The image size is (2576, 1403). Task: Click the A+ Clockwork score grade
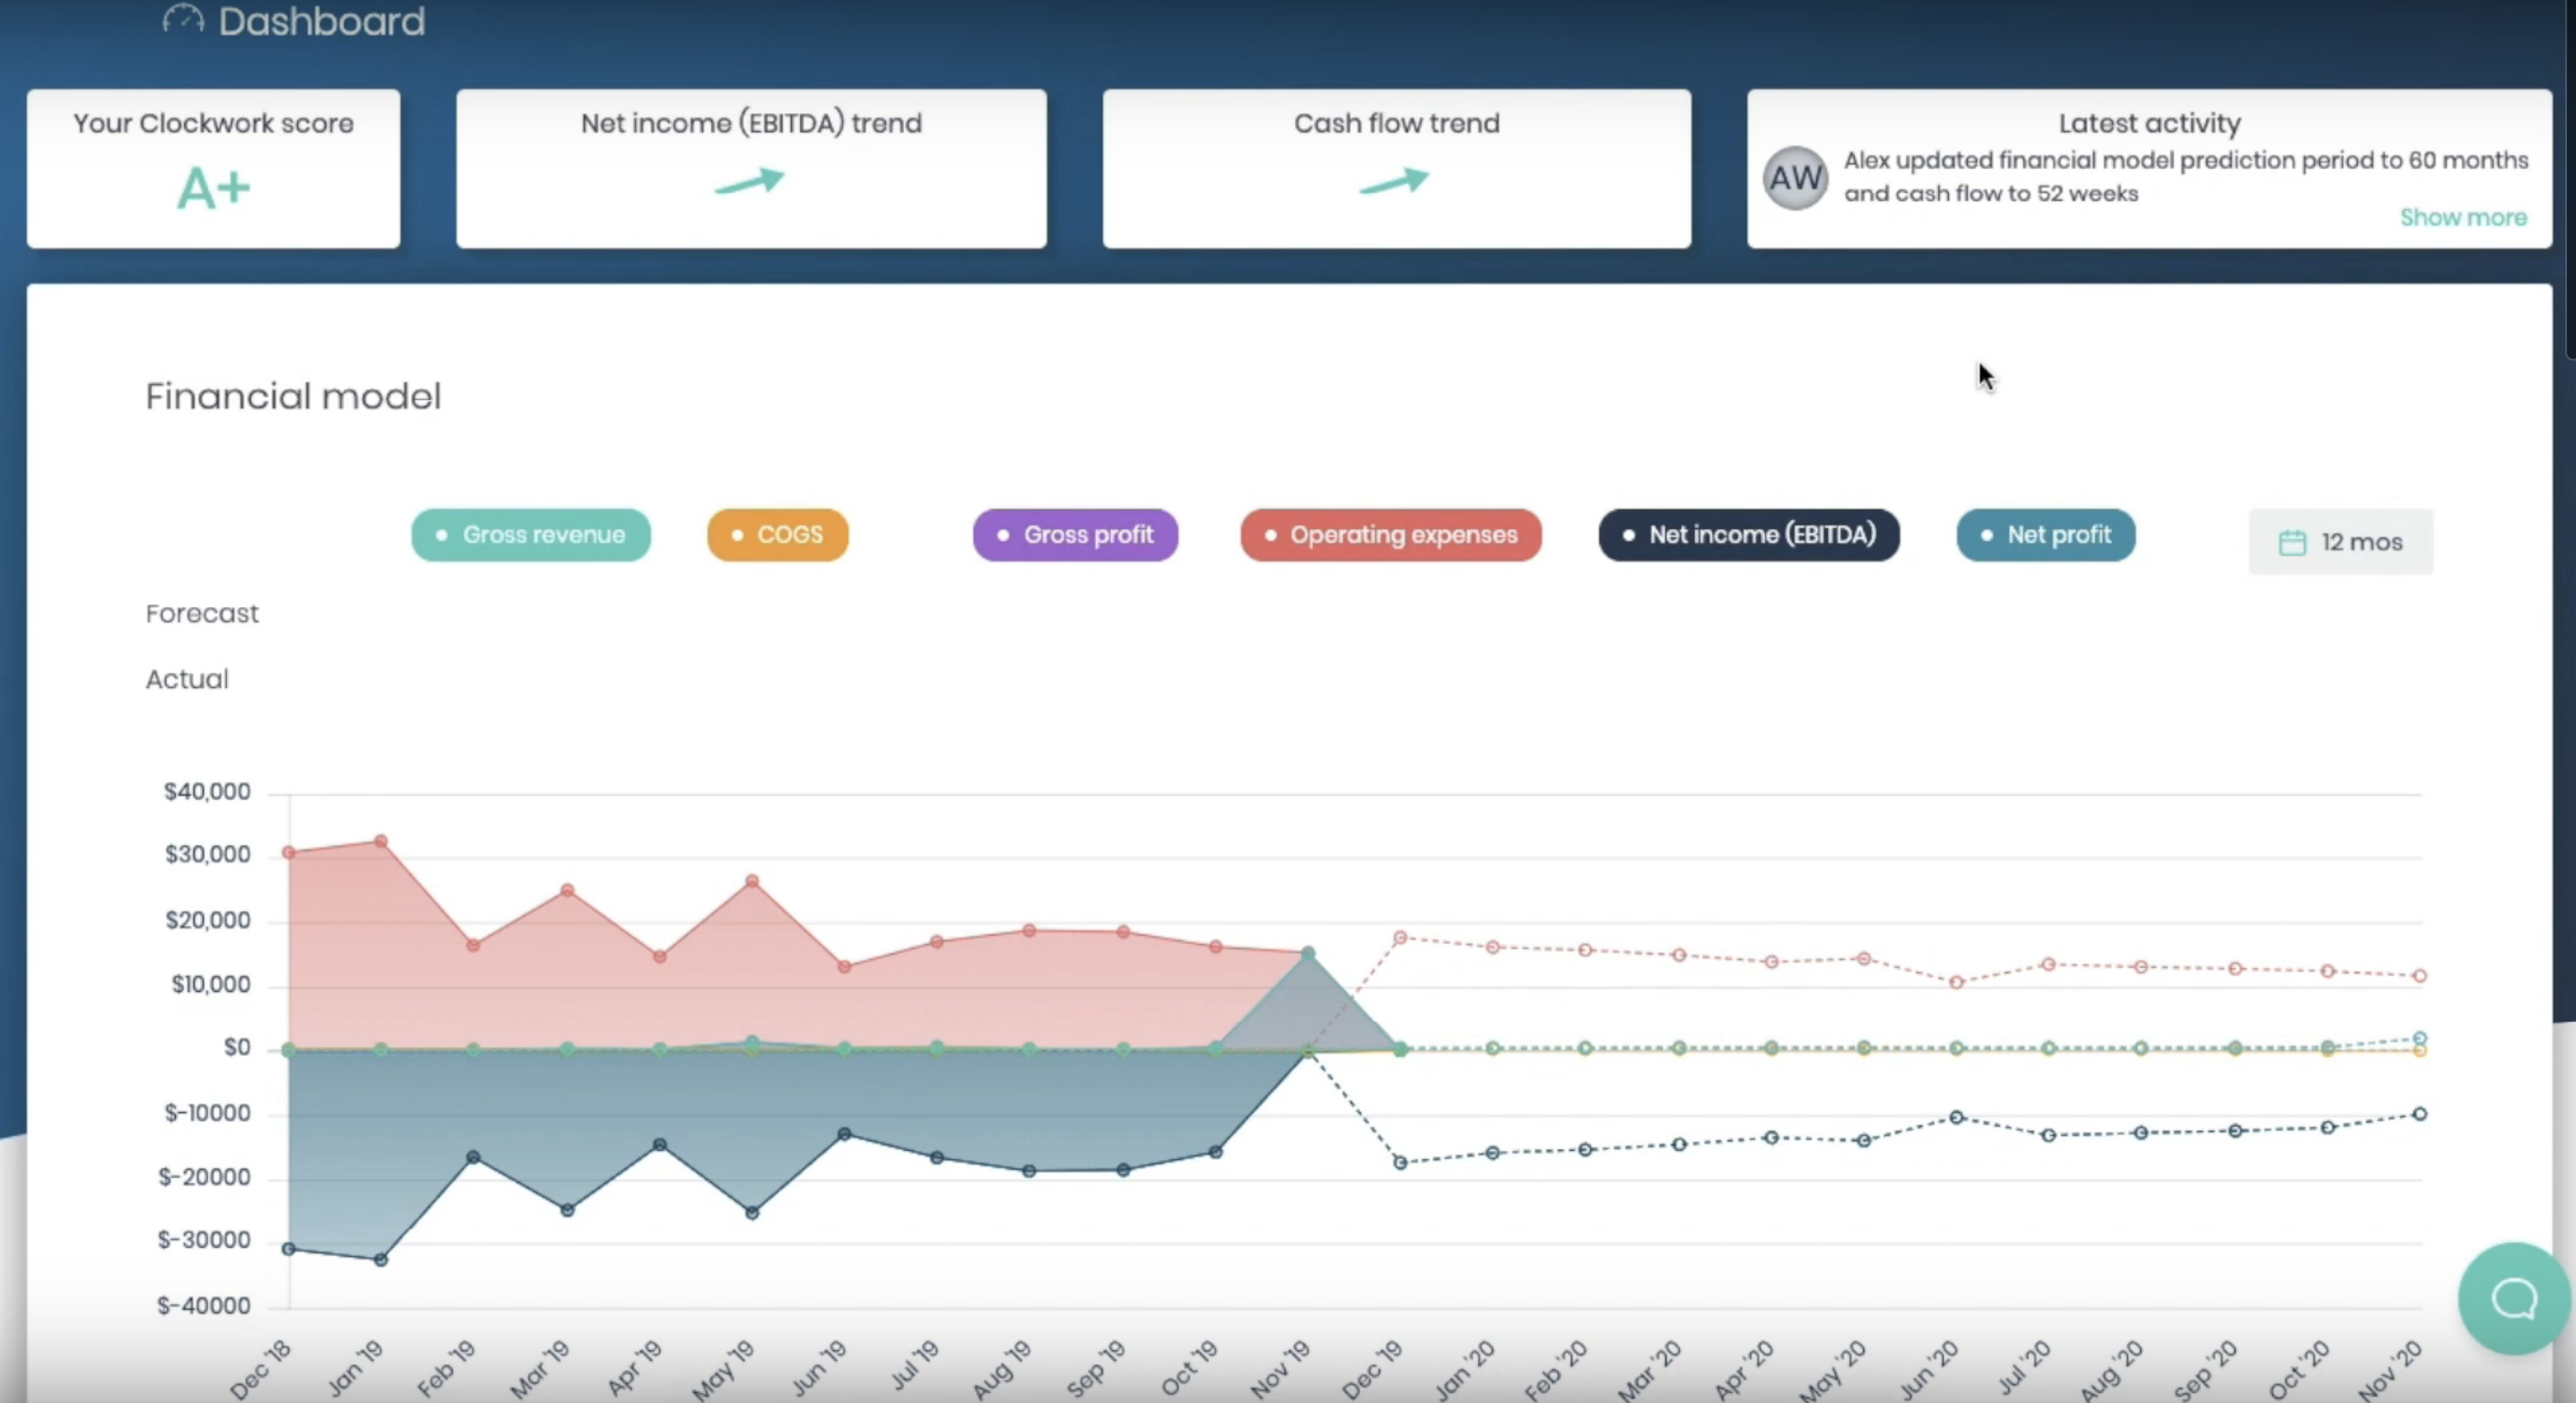[213, 188]
